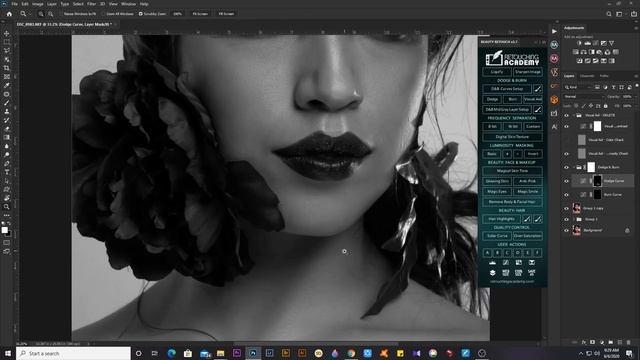Open the Window menu
This screenshot has width=640, height=360.
(128, 4)
